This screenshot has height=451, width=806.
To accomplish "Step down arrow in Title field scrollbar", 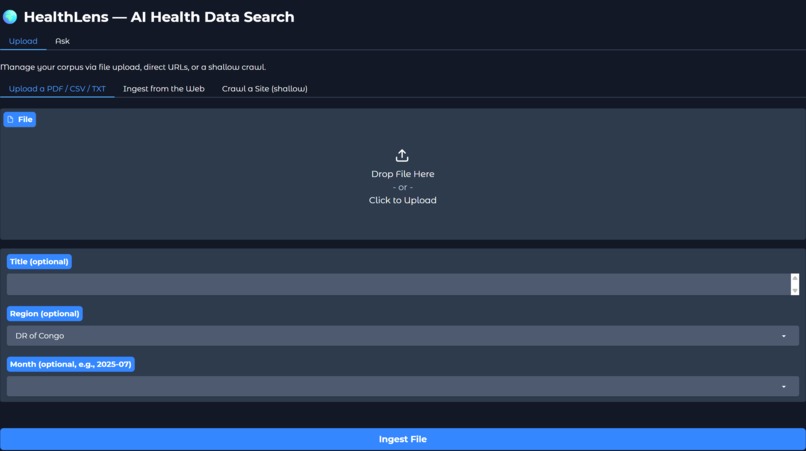I will (x=795, y=291).
